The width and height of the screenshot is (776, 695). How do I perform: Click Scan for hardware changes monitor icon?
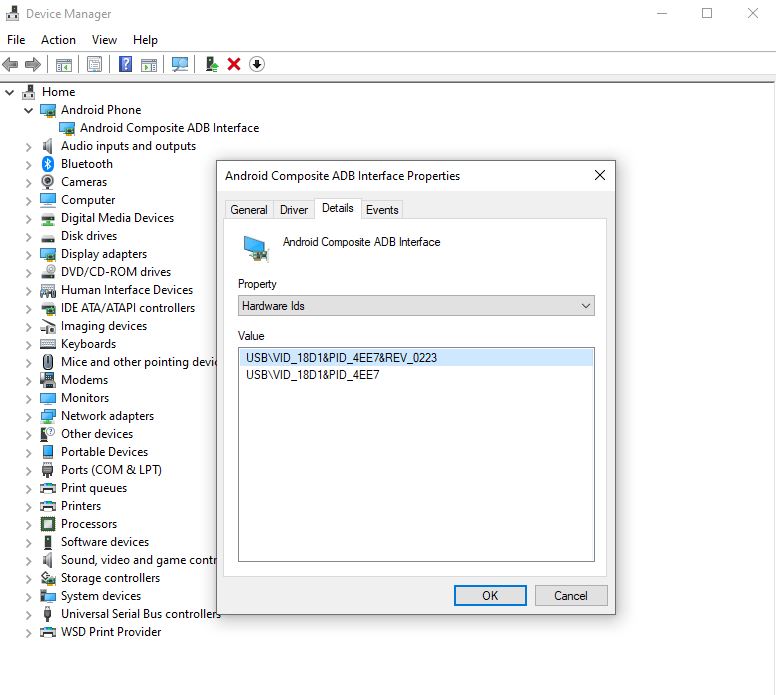(x=180, y=64)
